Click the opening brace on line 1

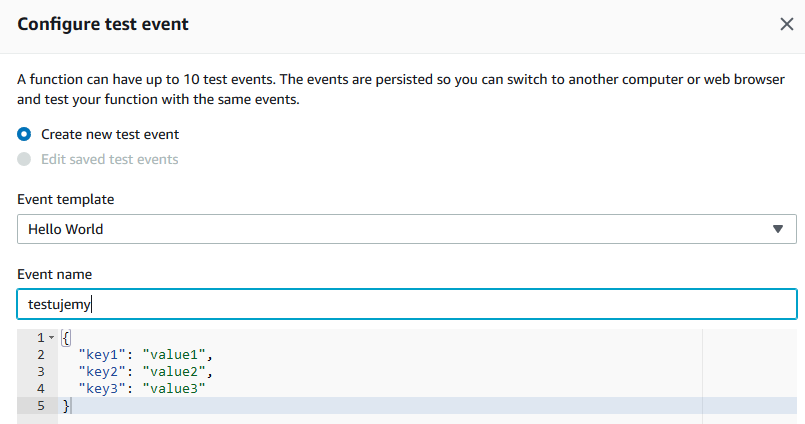pyautogui.click(x=66, y=338)
